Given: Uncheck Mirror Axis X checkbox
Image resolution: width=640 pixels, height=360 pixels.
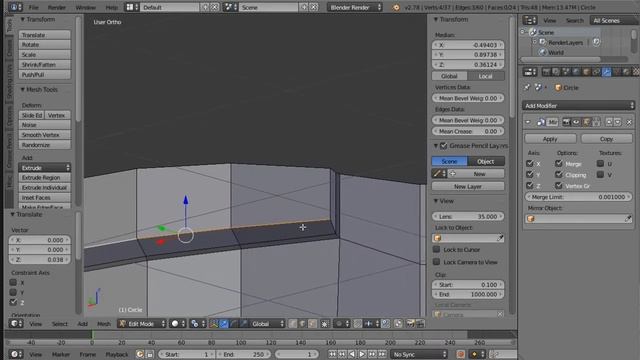Looking at the screenshot, I should [x=530, y=163].
